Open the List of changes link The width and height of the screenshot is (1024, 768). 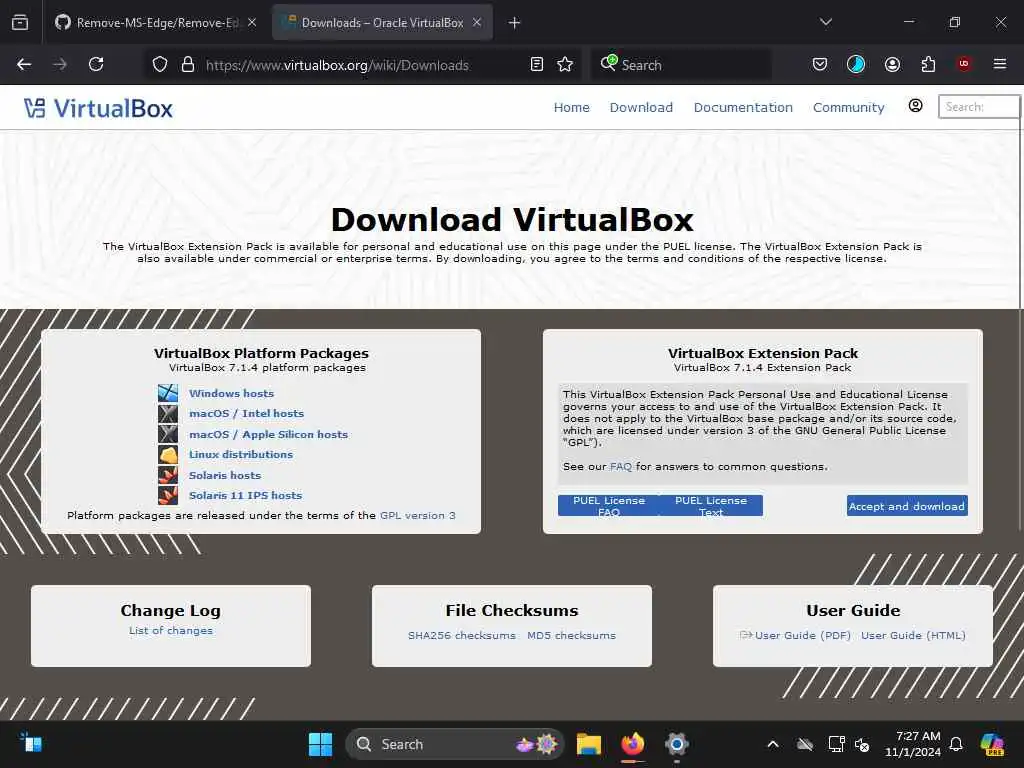pos(170,630)
